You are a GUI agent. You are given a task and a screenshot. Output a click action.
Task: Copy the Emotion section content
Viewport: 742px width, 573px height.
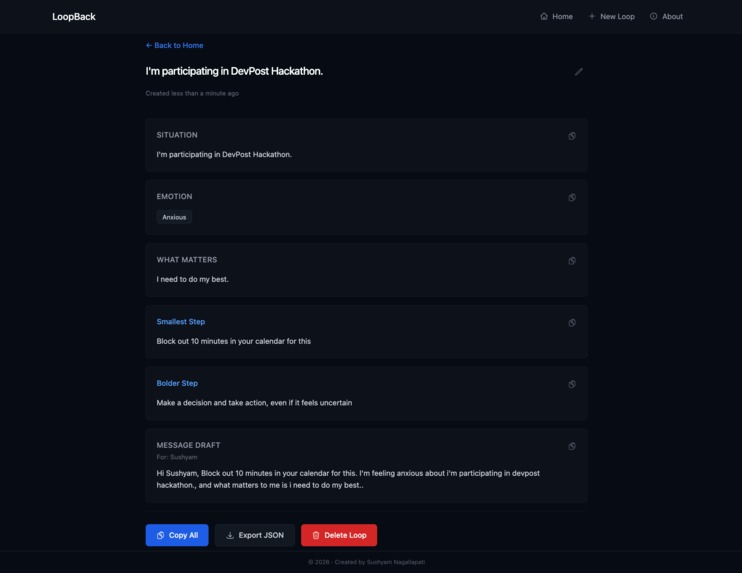point(572,198)
